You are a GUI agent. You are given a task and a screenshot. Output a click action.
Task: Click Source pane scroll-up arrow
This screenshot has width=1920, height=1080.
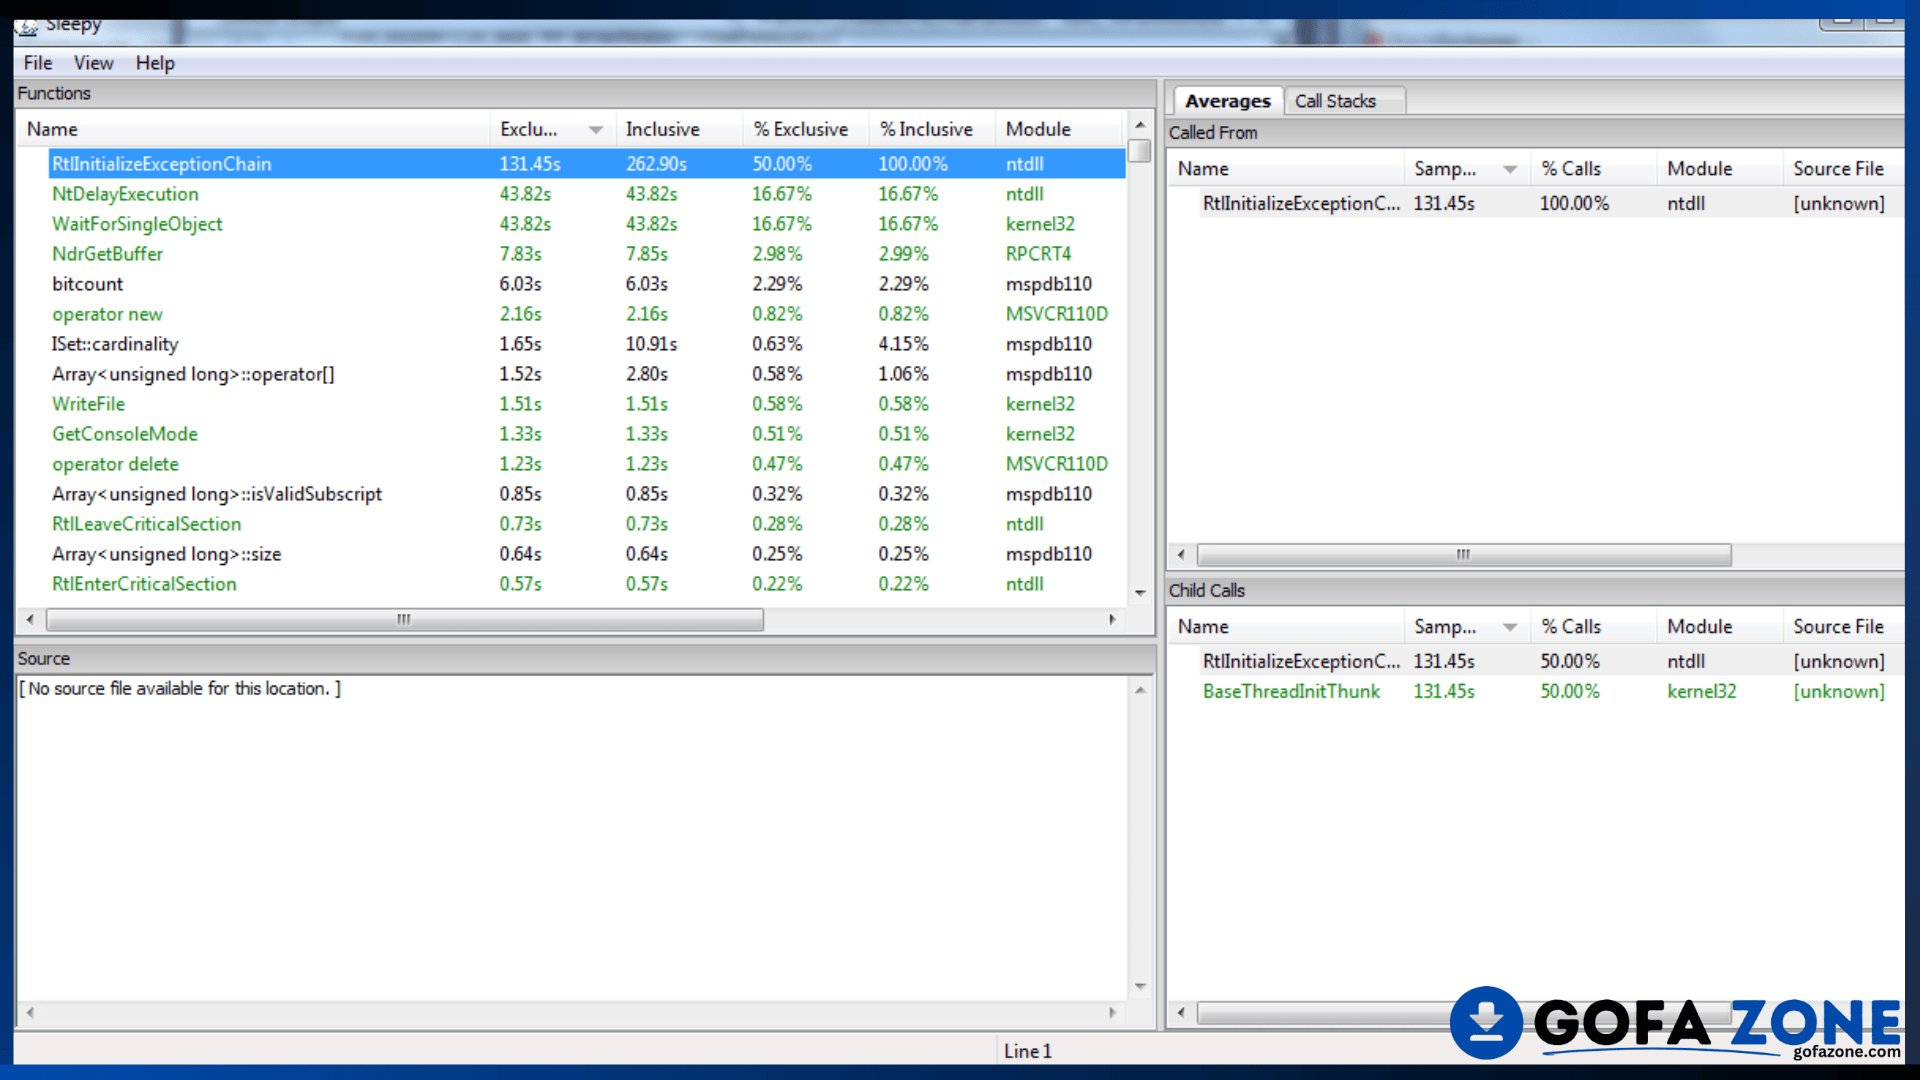pyautogui.click(x=1139, y=691)
